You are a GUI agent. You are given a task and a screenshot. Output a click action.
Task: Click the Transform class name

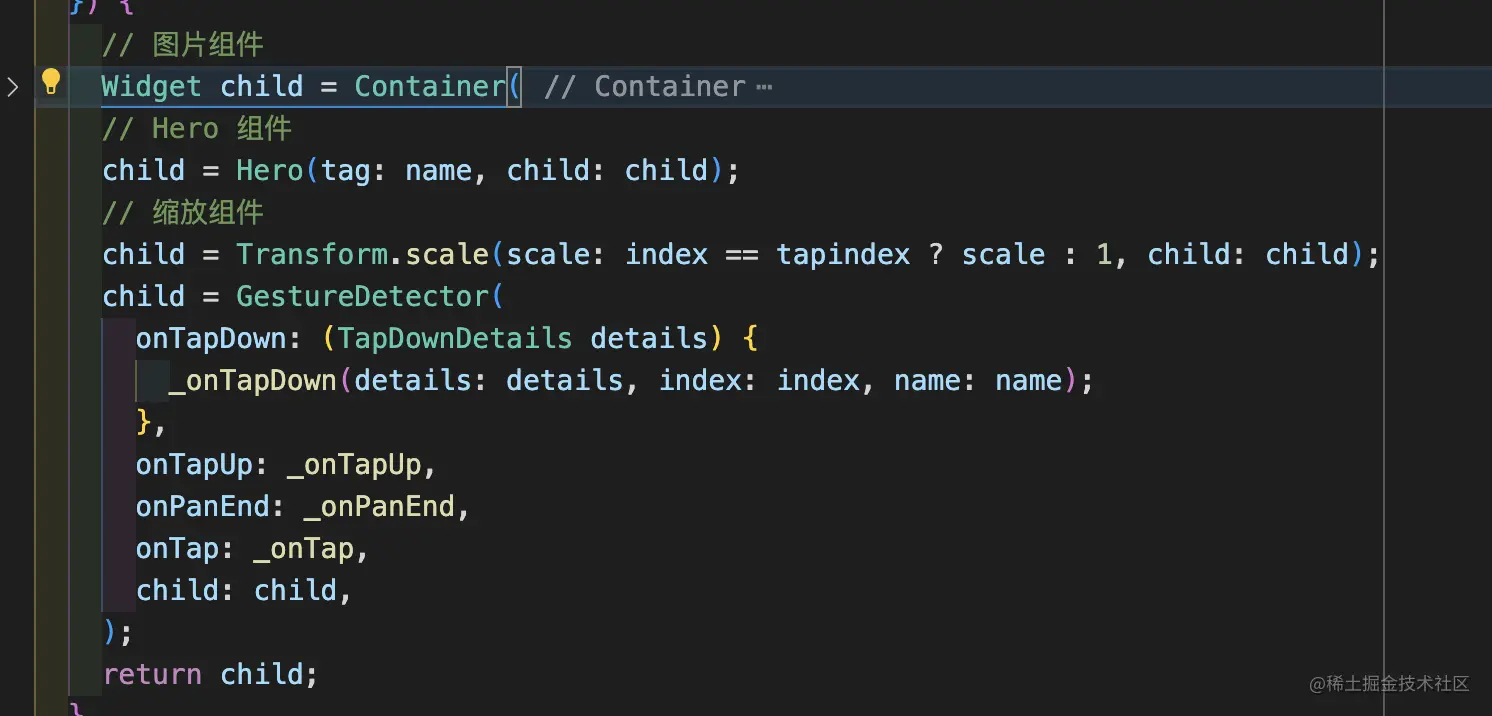click(x=311, y=255)
